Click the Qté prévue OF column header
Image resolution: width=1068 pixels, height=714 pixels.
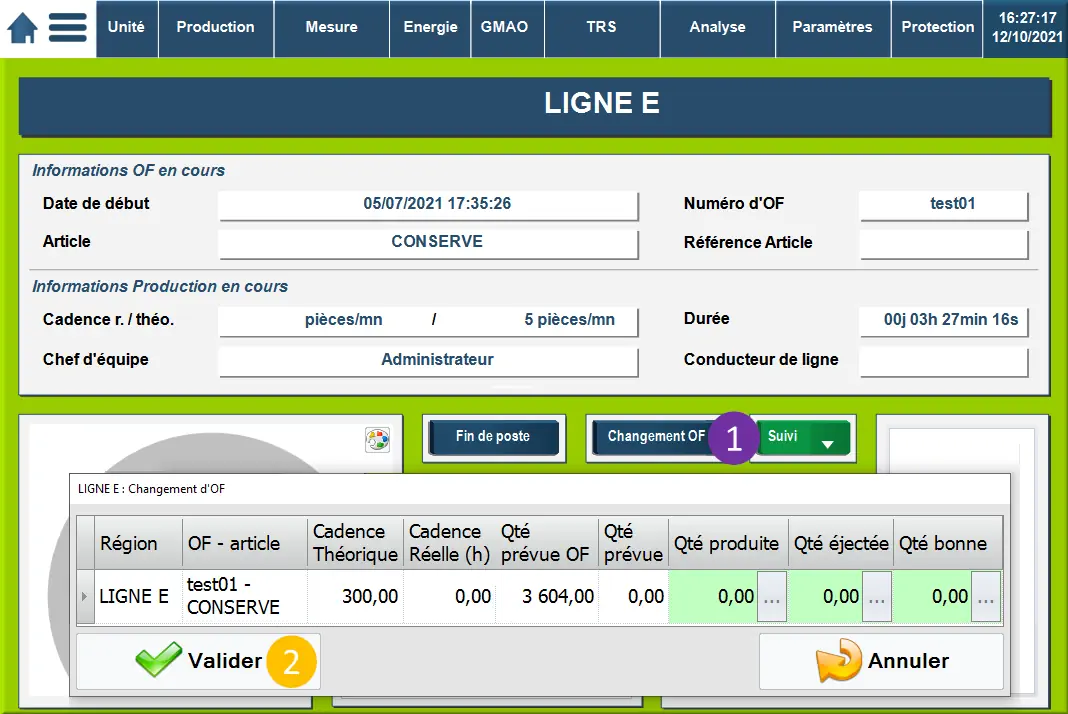point(547,543)
